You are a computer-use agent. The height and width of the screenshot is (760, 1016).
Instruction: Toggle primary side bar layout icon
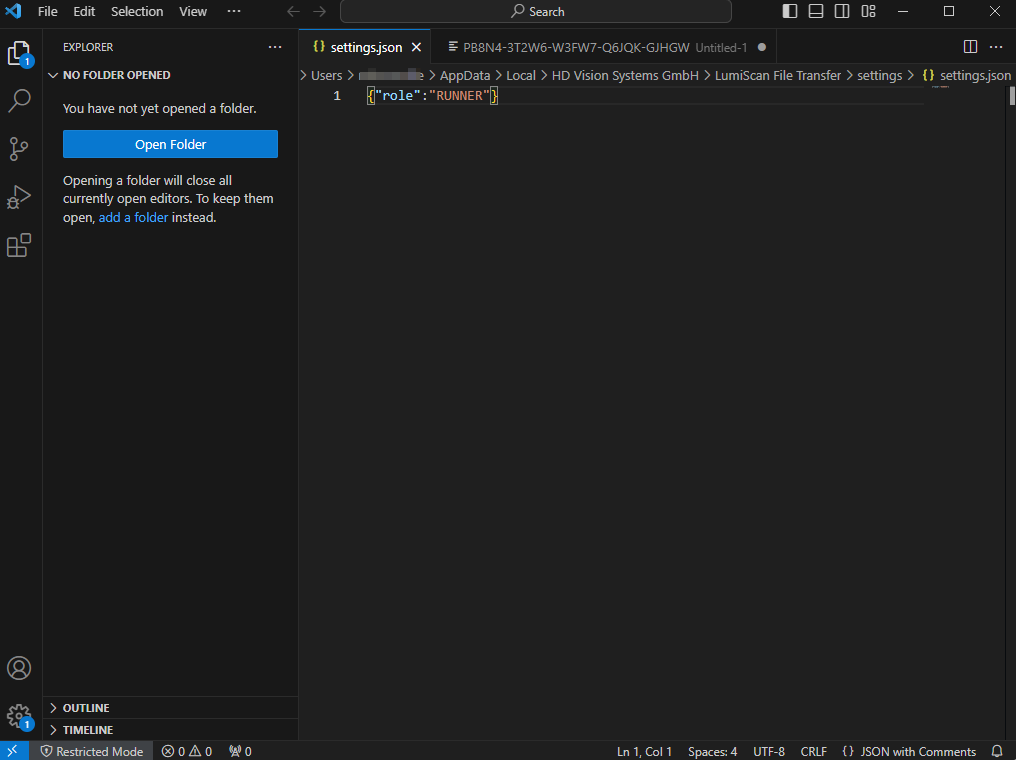pyautogui.click(x=789, y=11)
